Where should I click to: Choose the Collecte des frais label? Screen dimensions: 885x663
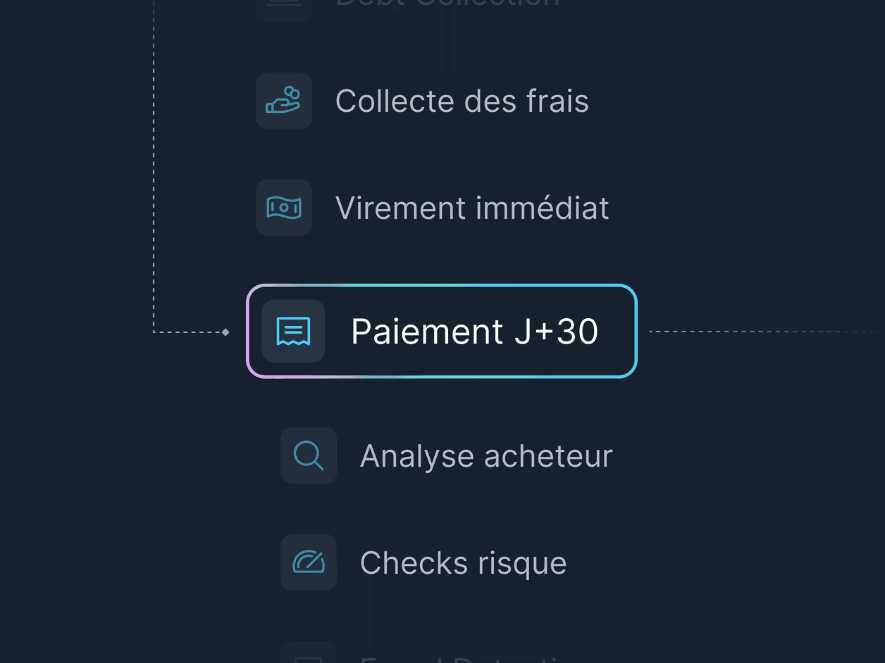pos(462,102)
